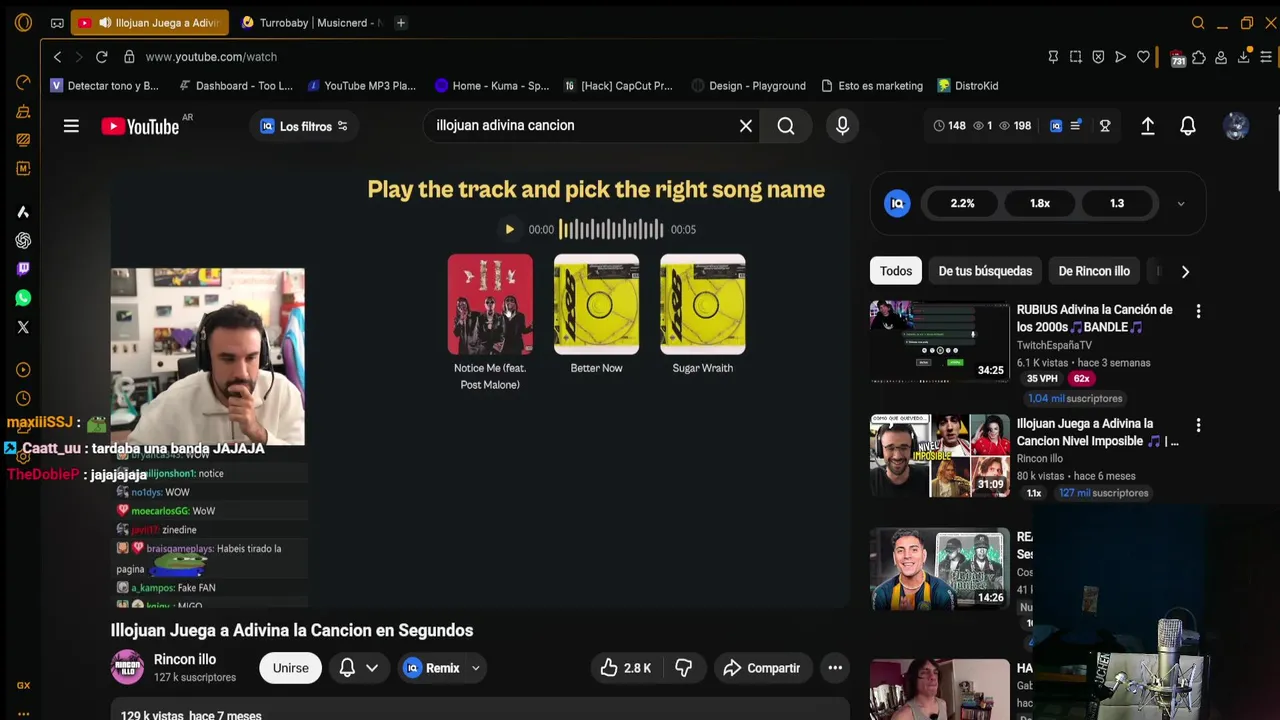Screen dimensions: 1280x720
Task: Take a snapshot with the capture icon
Action: tap(1076, 57)
